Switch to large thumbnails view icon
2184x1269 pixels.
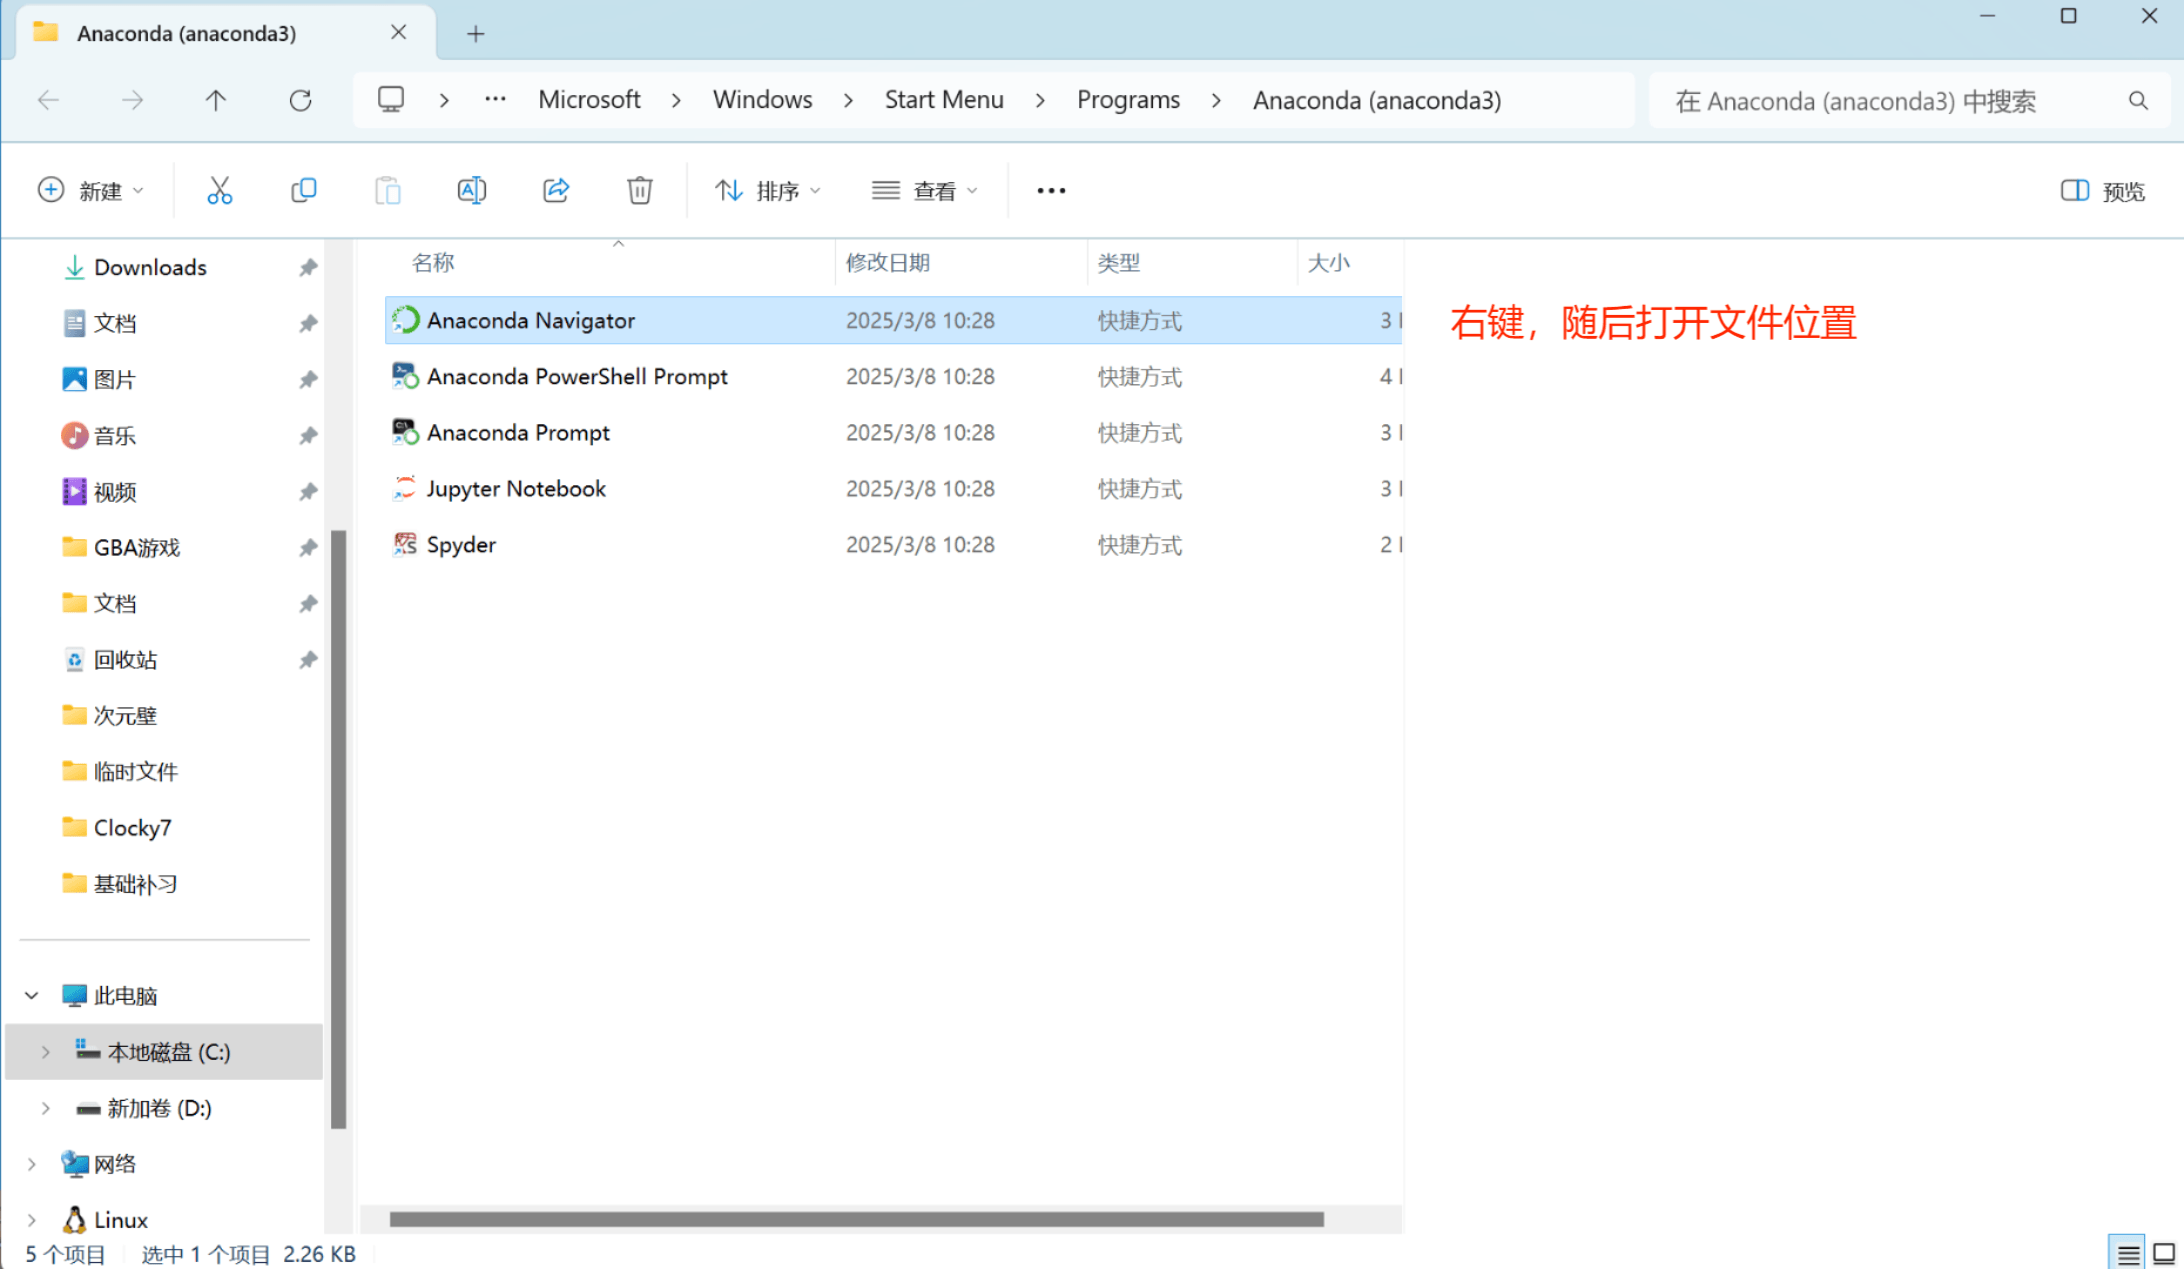(2164, 1254)
